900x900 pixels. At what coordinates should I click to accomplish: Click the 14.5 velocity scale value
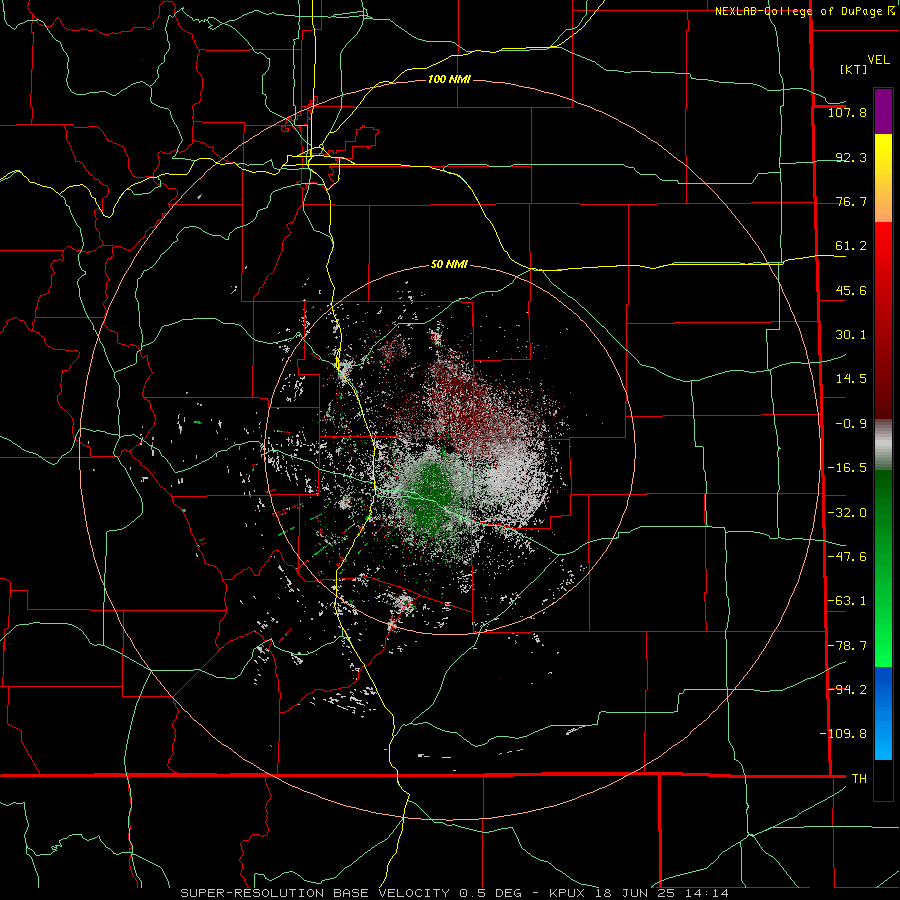point(851,379)
